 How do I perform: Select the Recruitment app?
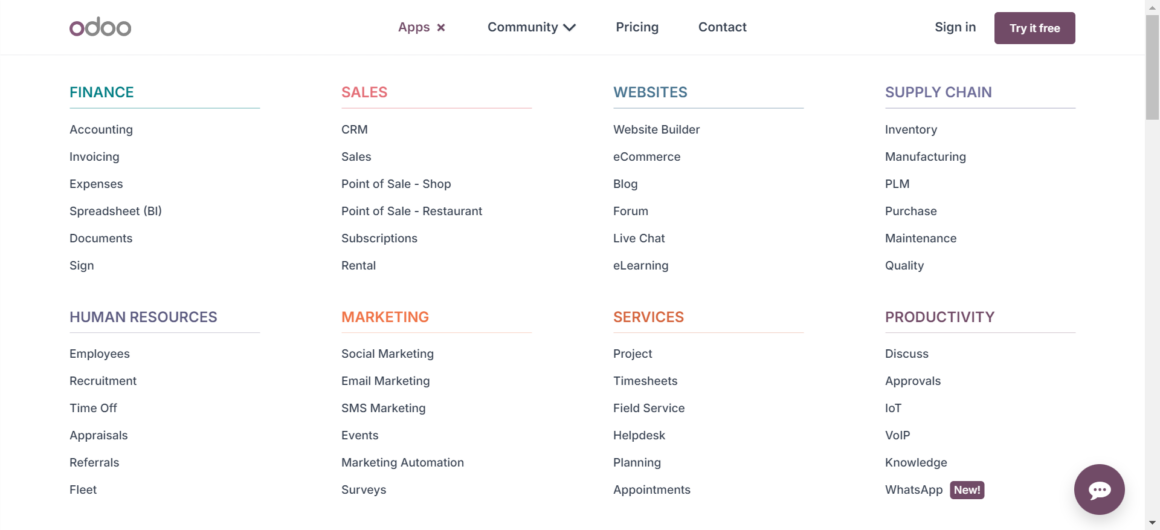103,381
